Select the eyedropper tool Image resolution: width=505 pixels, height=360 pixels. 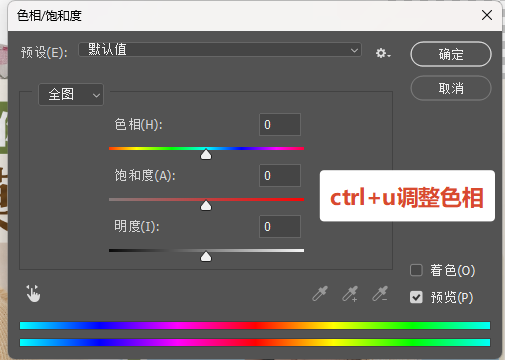pyautogui.click(x=320, y=294)
